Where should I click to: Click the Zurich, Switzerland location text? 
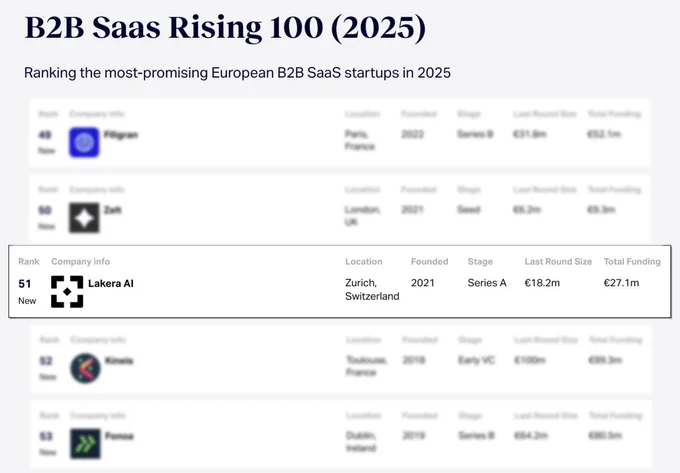(x=372, y=290)
